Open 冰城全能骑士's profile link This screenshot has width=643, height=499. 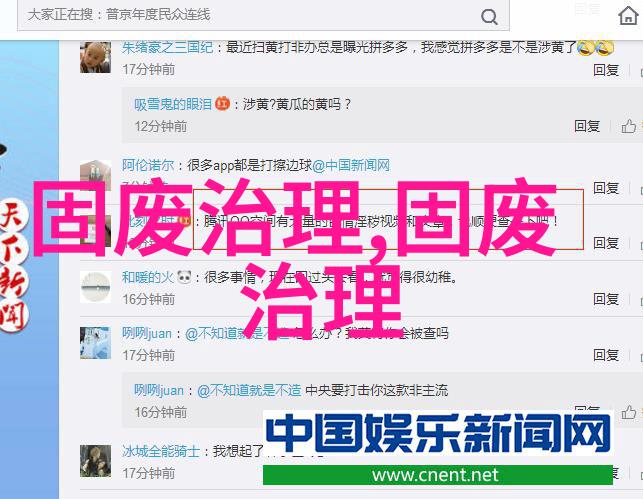click(161, 451)
